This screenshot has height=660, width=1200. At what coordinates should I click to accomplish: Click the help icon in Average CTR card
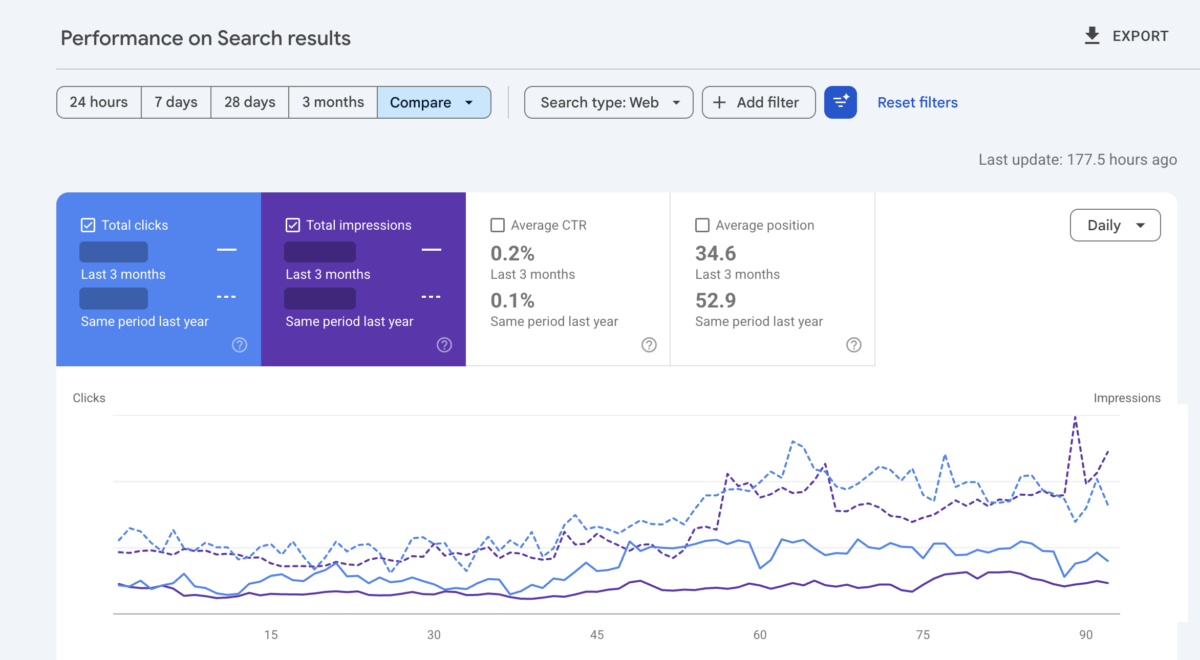pyautogui.click(x=649, y=345)
